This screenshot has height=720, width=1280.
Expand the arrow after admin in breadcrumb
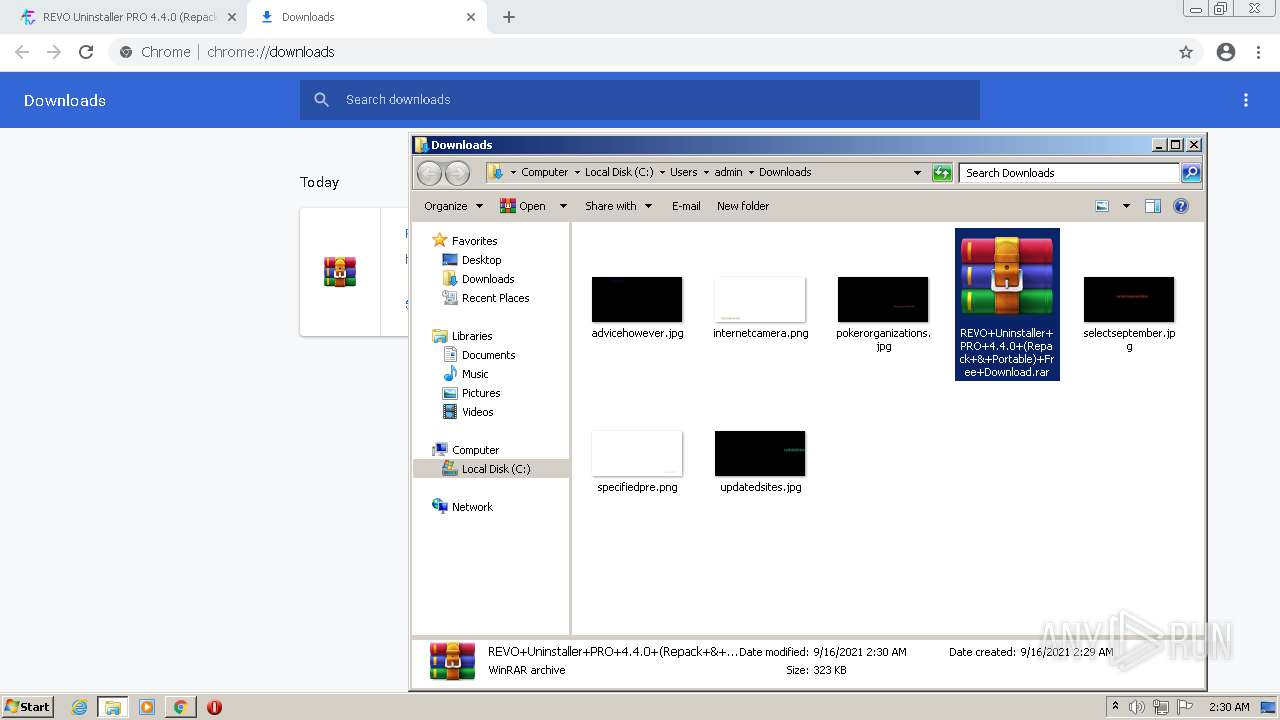[751, 173]
